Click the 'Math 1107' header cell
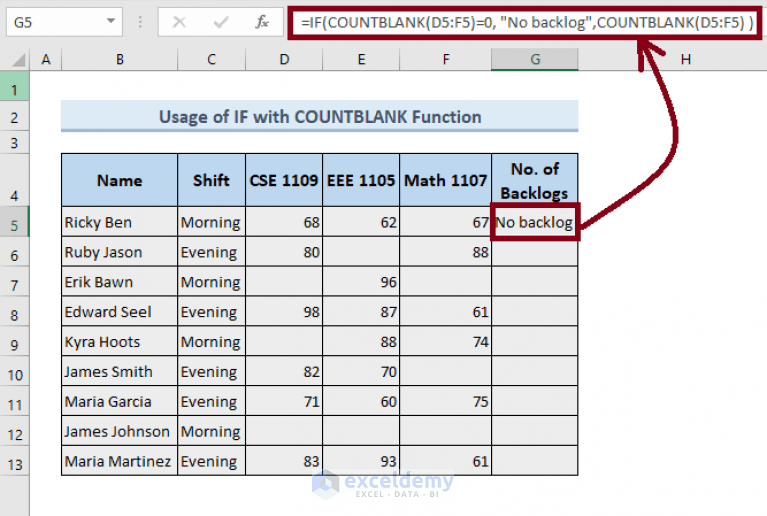Image resolution: width=767 pixels, height=516 pixels. coord(446,180)
